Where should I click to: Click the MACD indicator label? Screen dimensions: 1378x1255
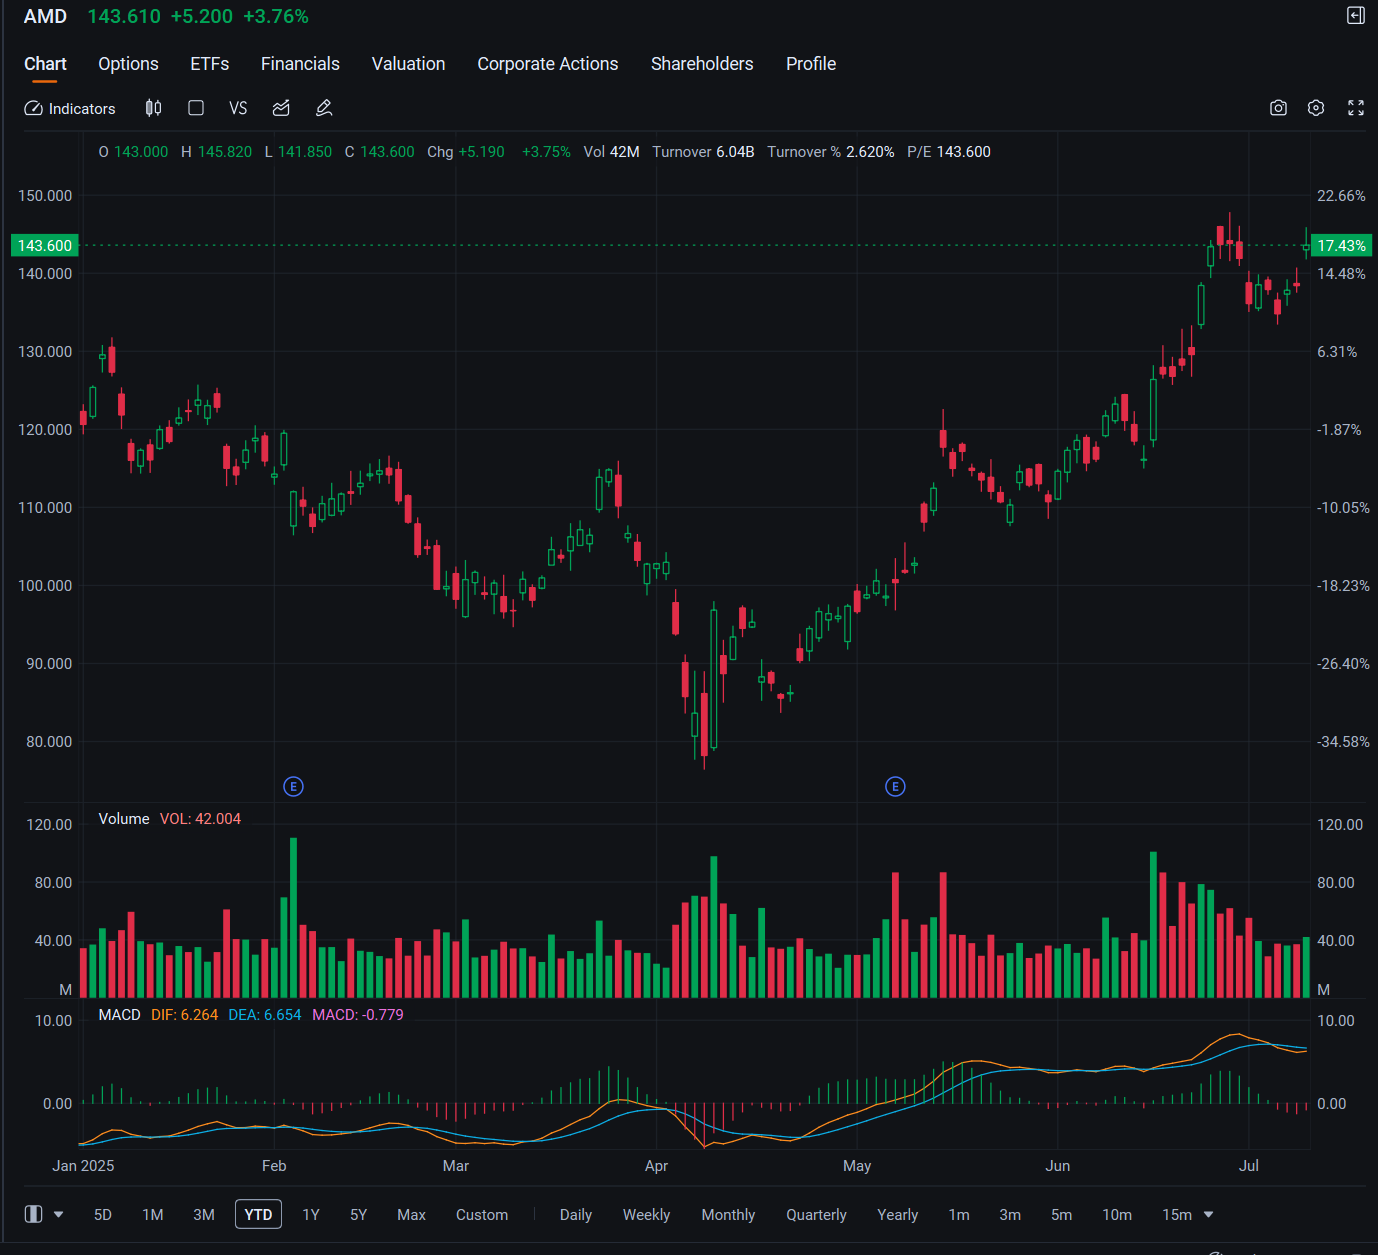(119, 1015)
